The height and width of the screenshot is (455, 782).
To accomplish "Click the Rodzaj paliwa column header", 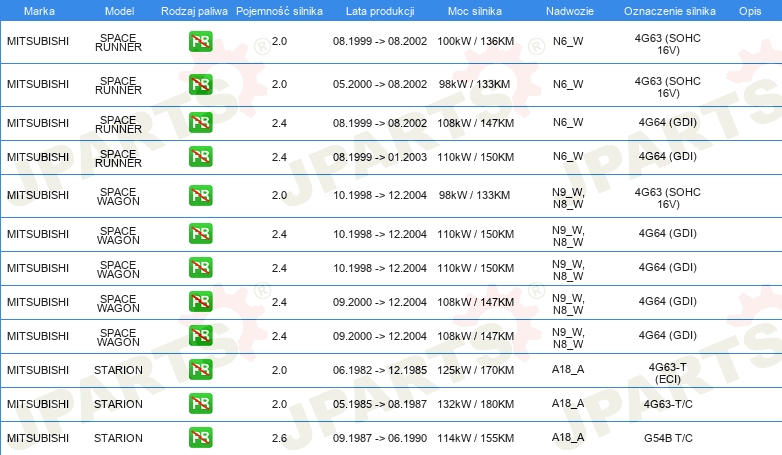I will 194,11.
